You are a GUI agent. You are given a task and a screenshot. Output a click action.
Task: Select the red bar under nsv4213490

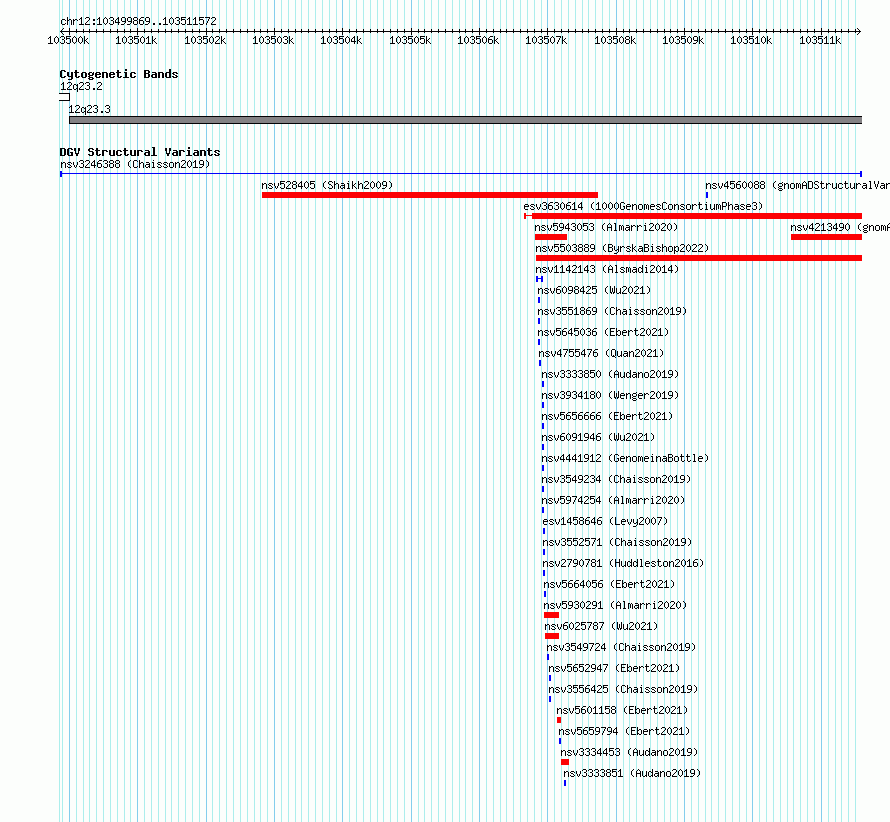[x=826, y=237]
